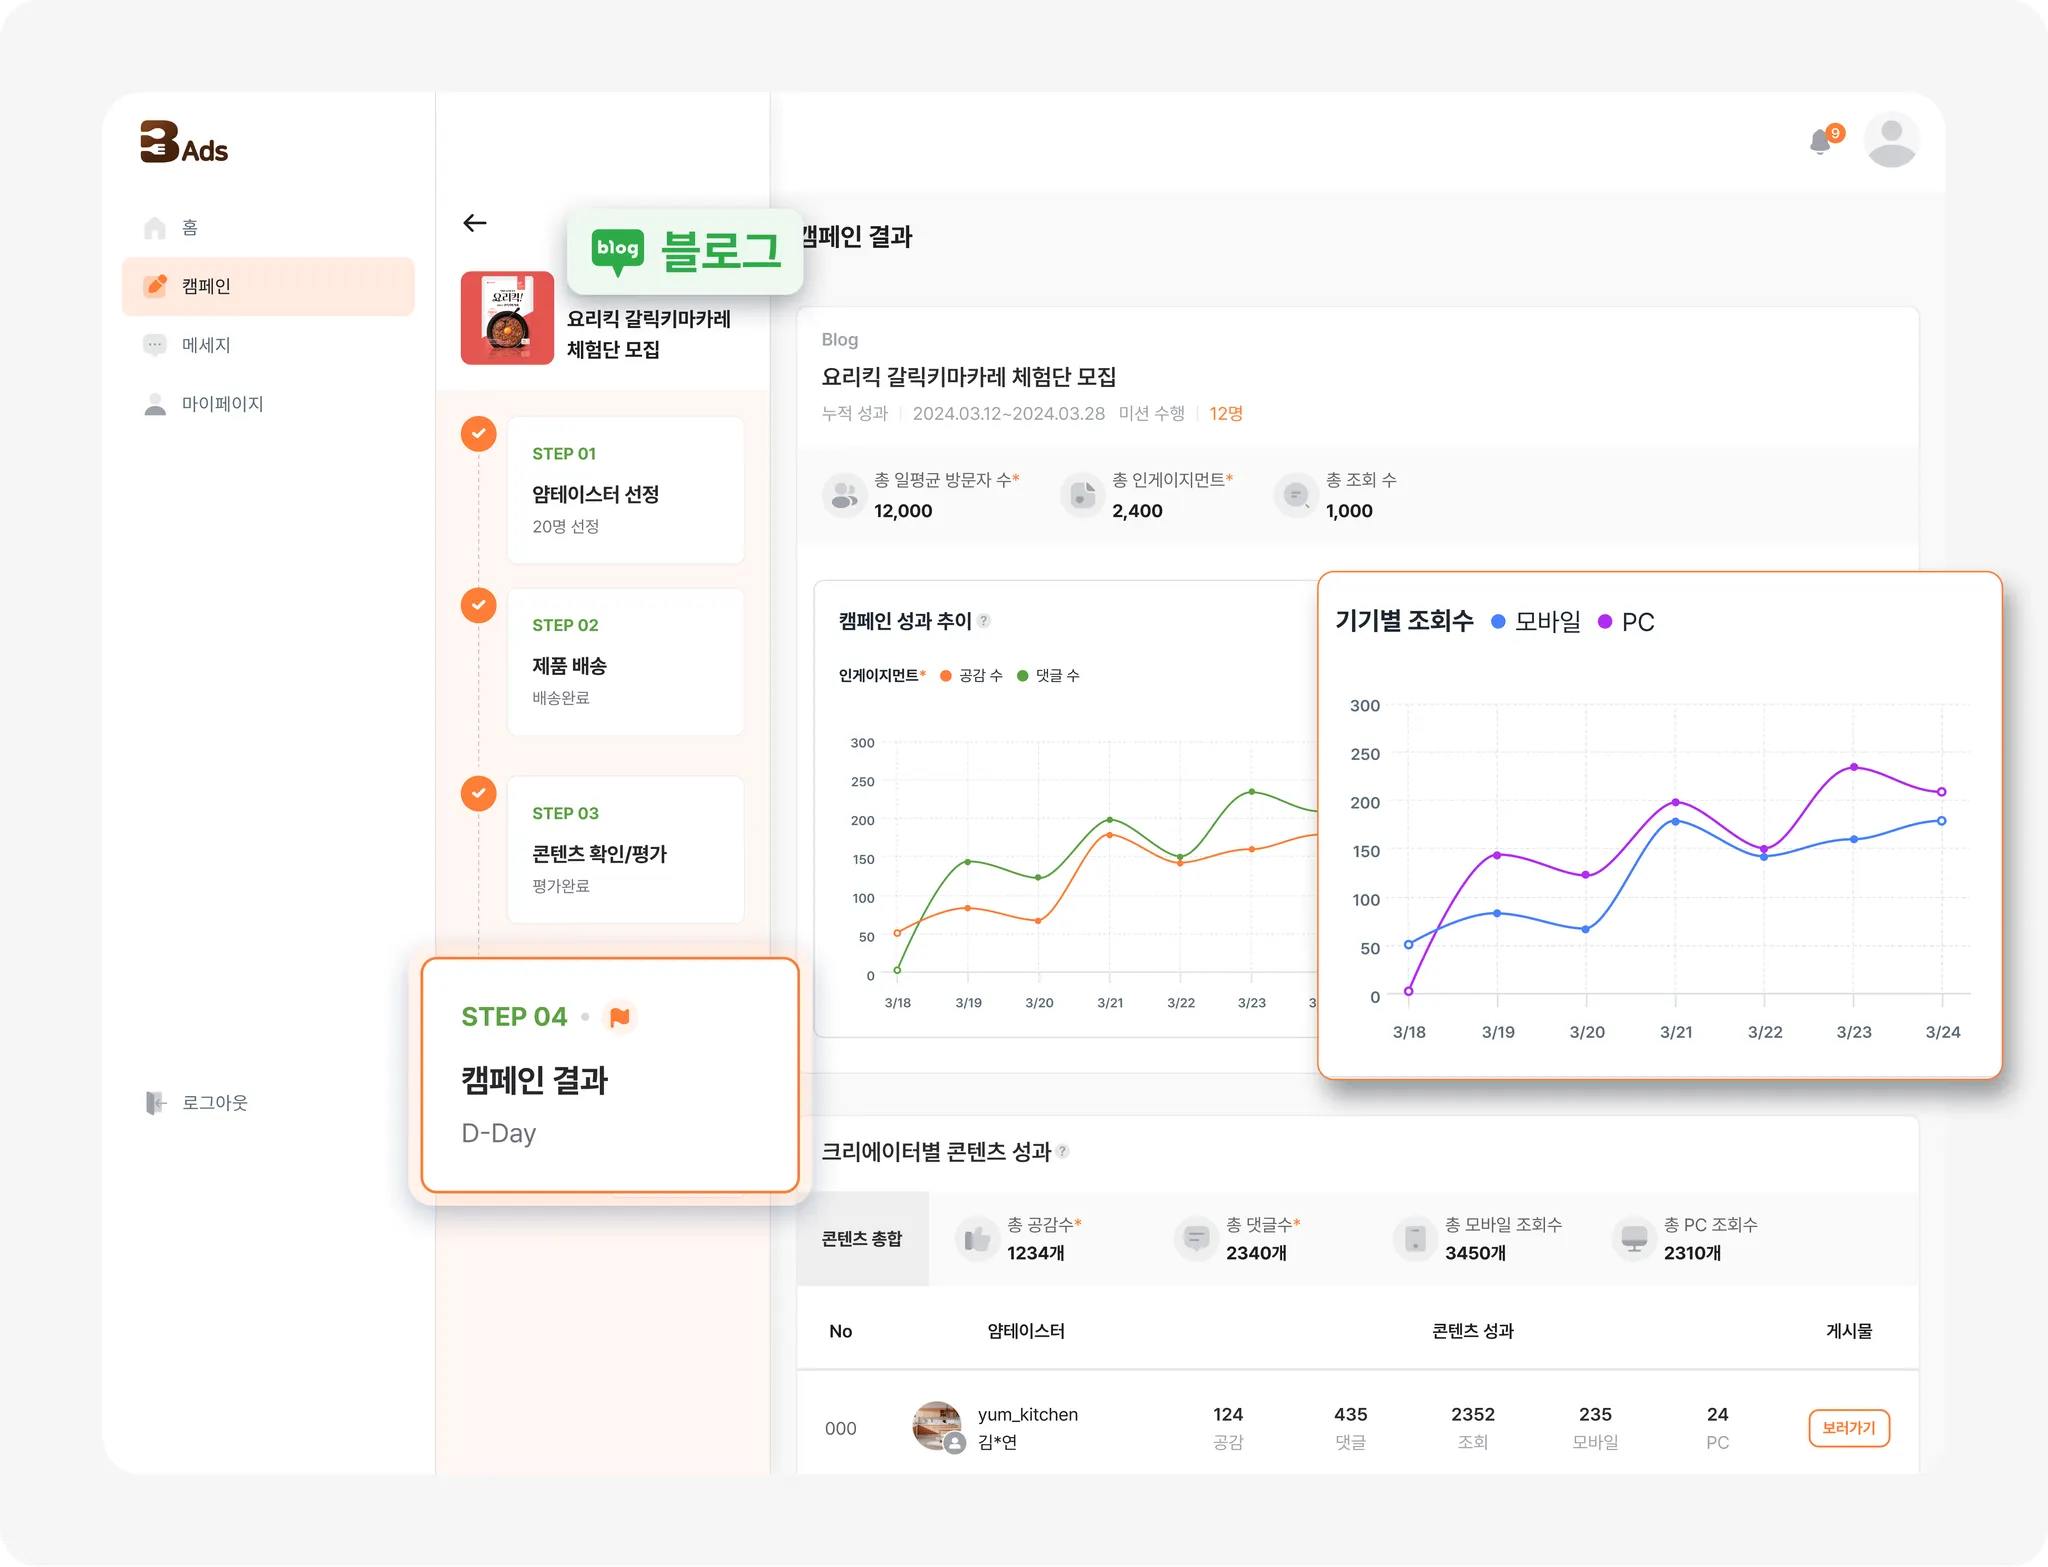Click the notification bell icon
The width and height of the screenshot is (2048, 1567).
pos(1821,142)
